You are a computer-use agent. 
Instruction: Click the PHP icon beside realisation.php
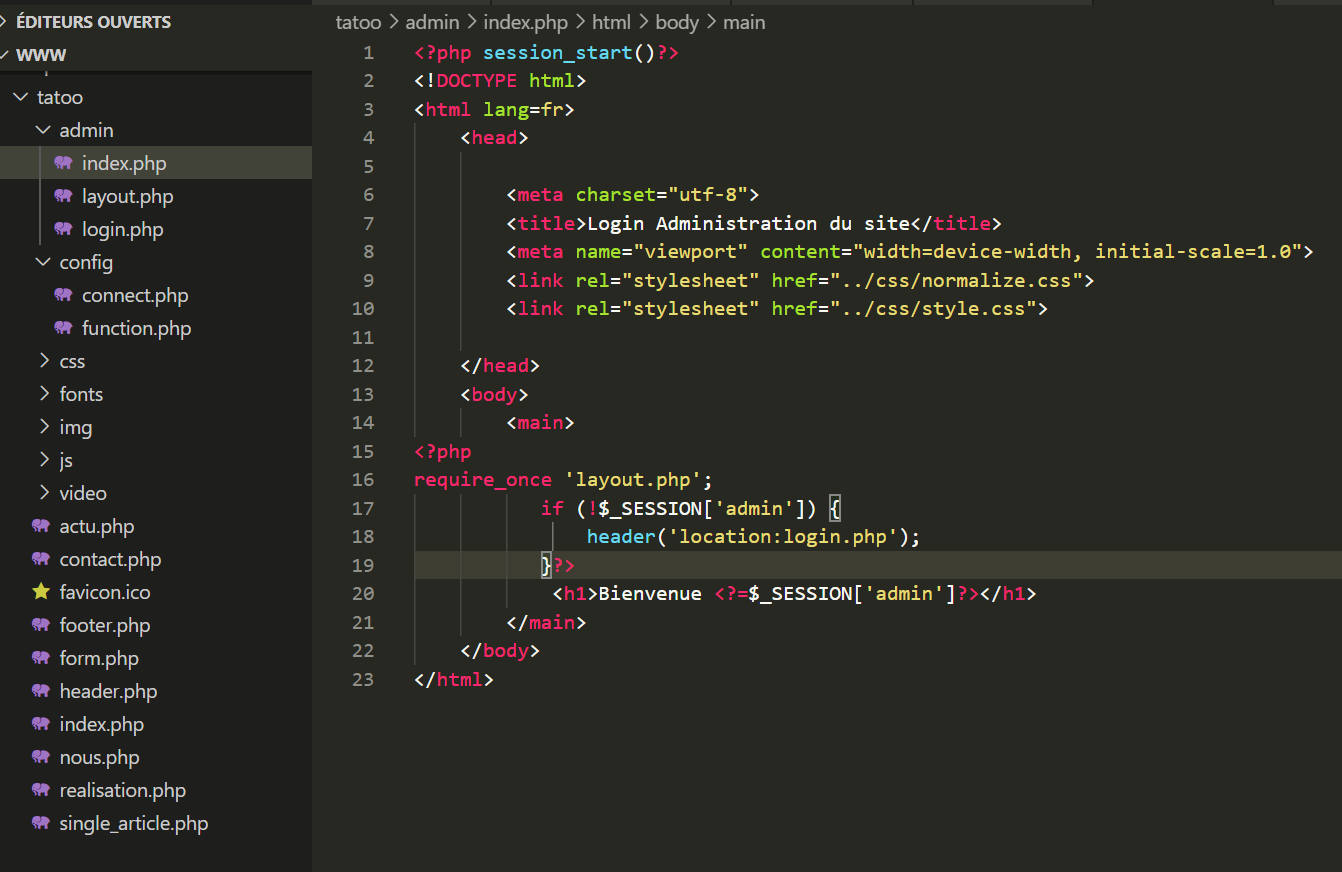point(41,790)
